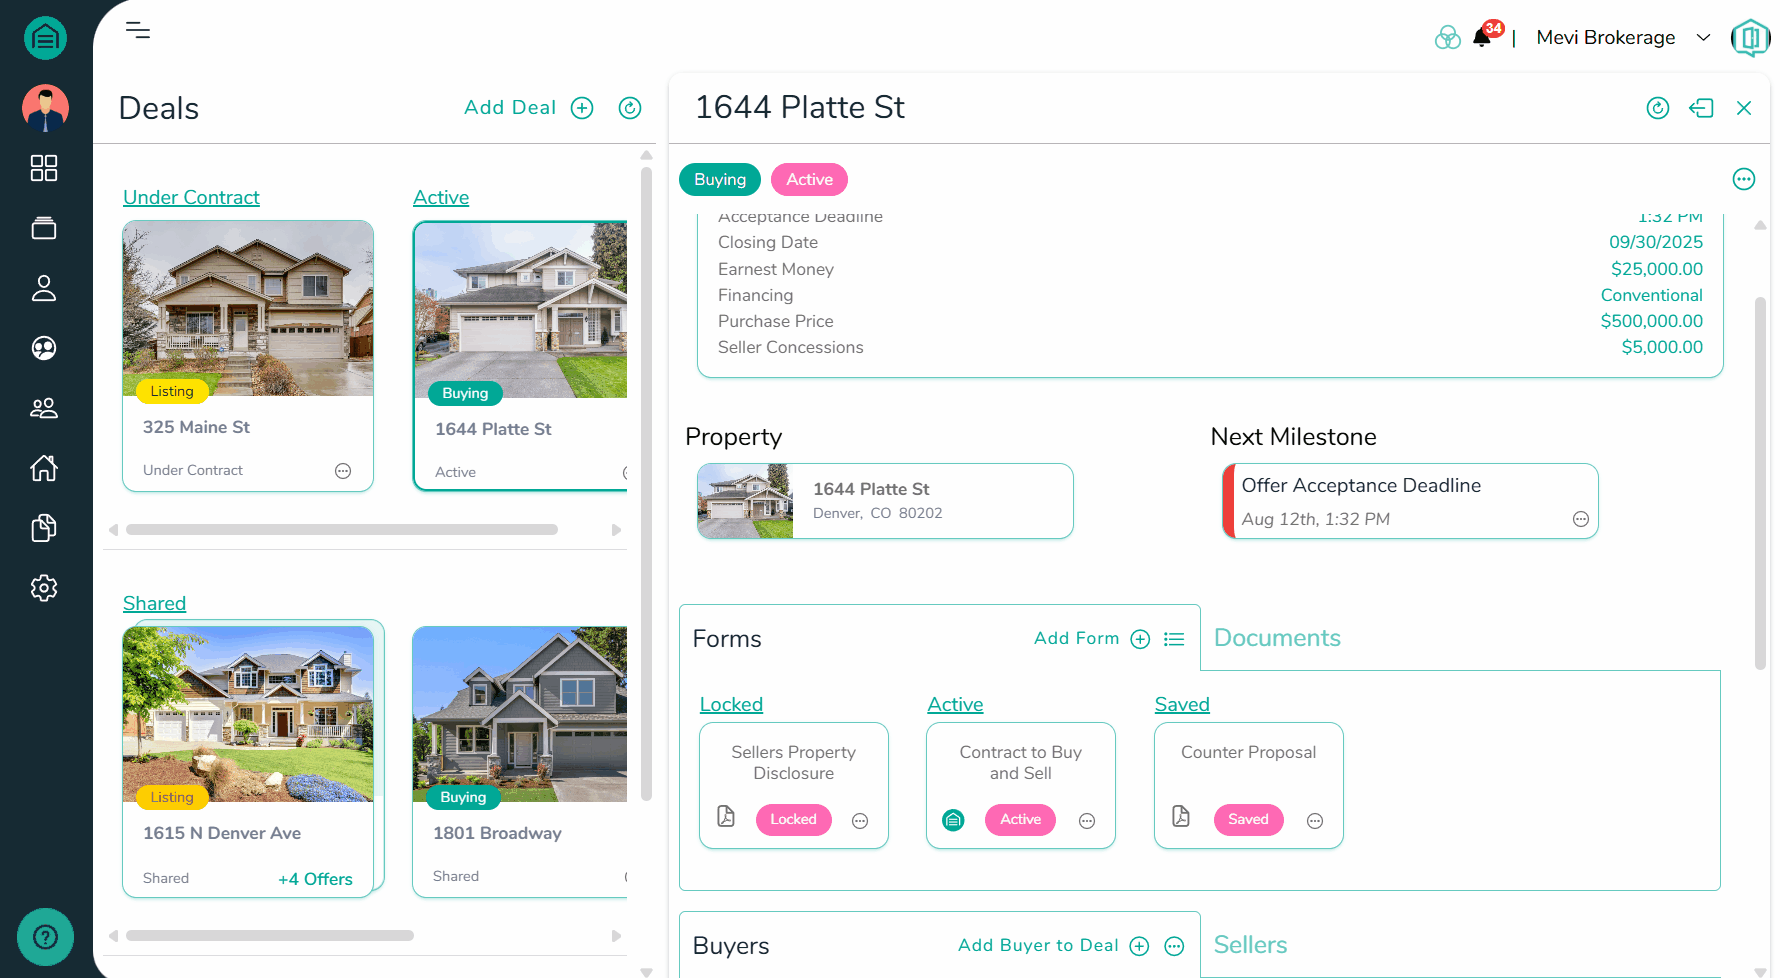The image size is (1780, 978).
Task: Open the Shared deals link
Action: click(x=154, y=604)
